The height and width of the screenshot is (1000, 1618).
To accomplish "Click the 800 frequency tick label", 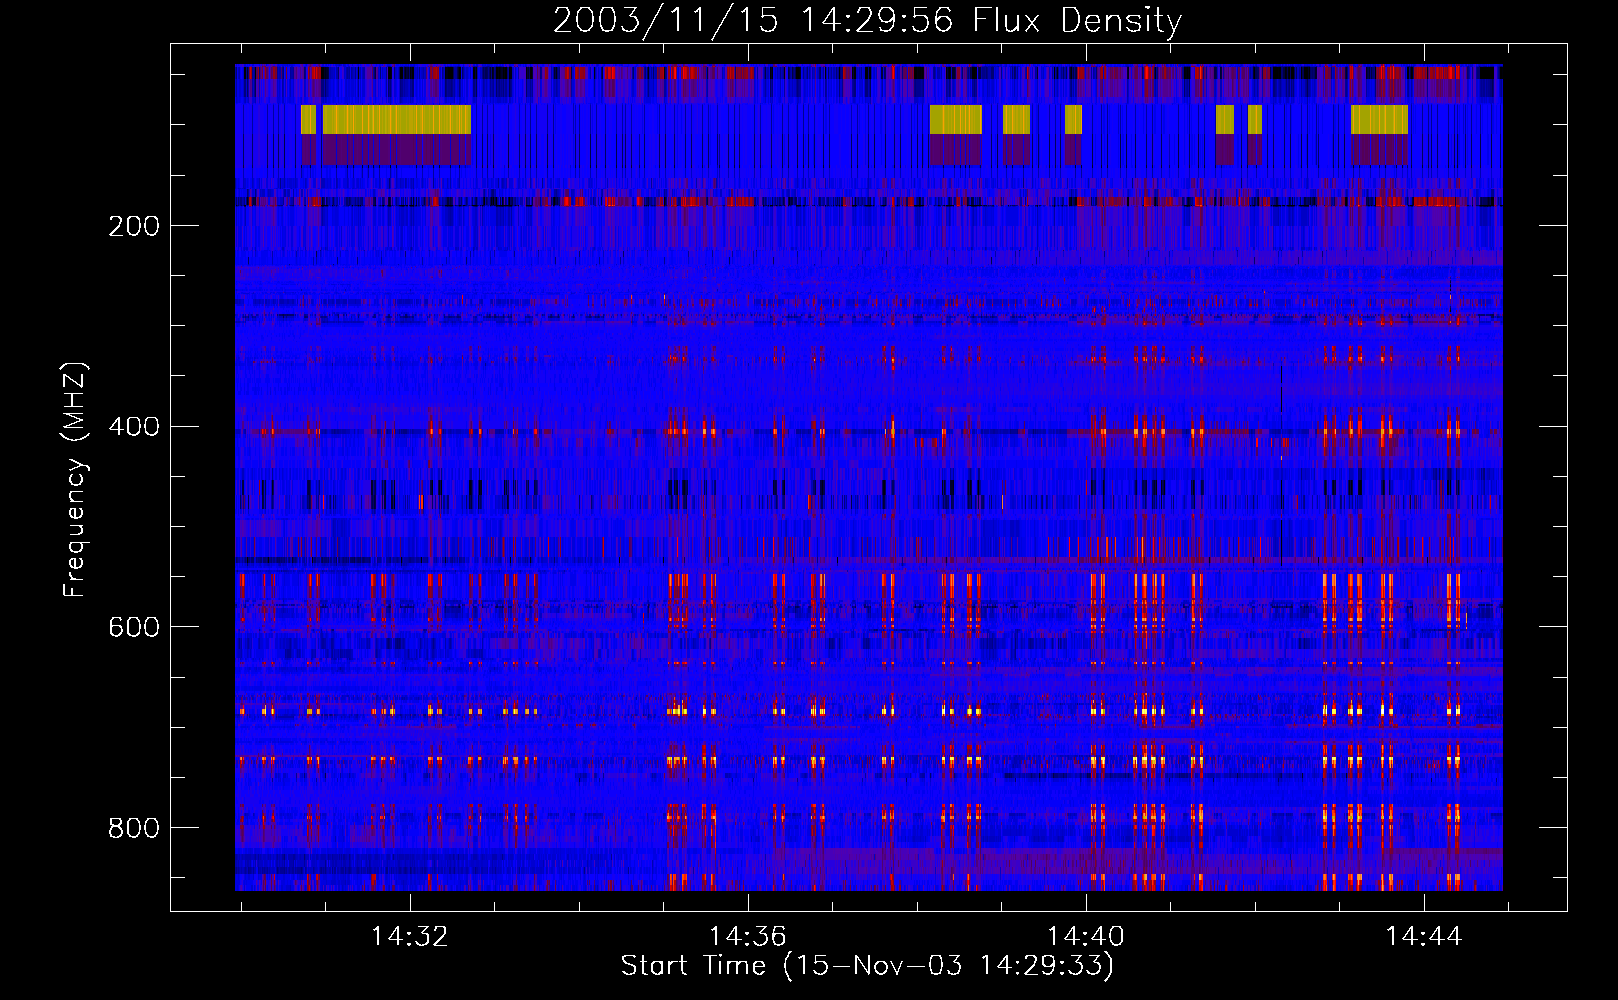I will pyautogui.click(x=134, y=828).
